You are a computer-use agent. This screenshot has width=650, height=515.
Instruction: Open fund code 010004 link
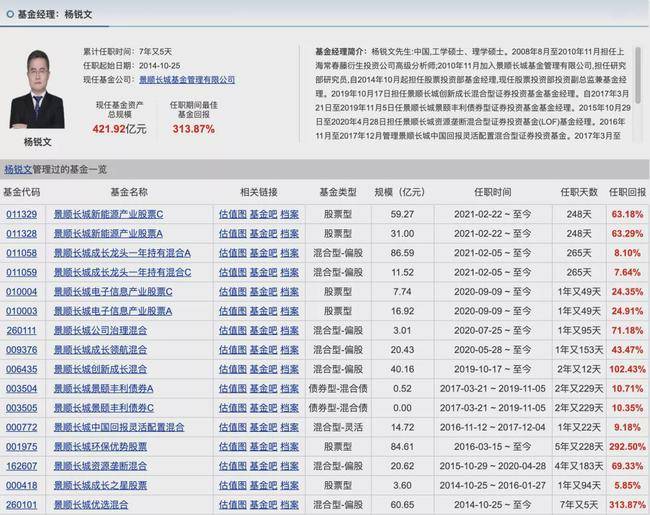tap(22, 292)
